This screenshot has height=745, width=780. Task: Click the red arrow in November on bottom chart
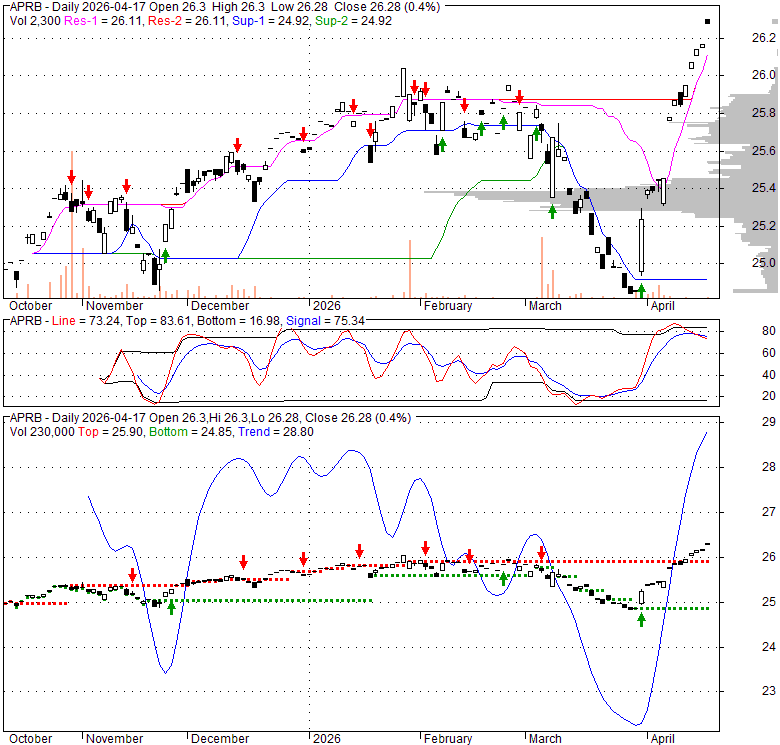(132, 574)
